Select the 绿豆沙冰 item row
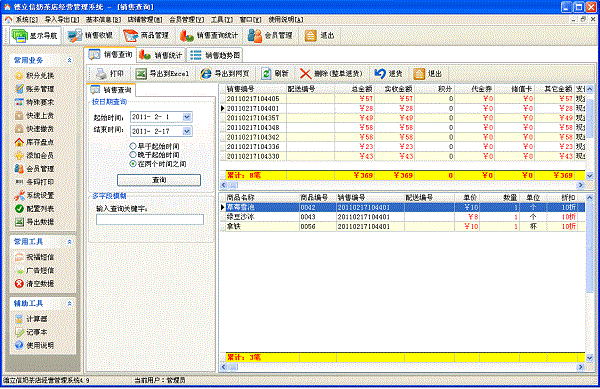600x389 pixels. [x=403, y=217]
